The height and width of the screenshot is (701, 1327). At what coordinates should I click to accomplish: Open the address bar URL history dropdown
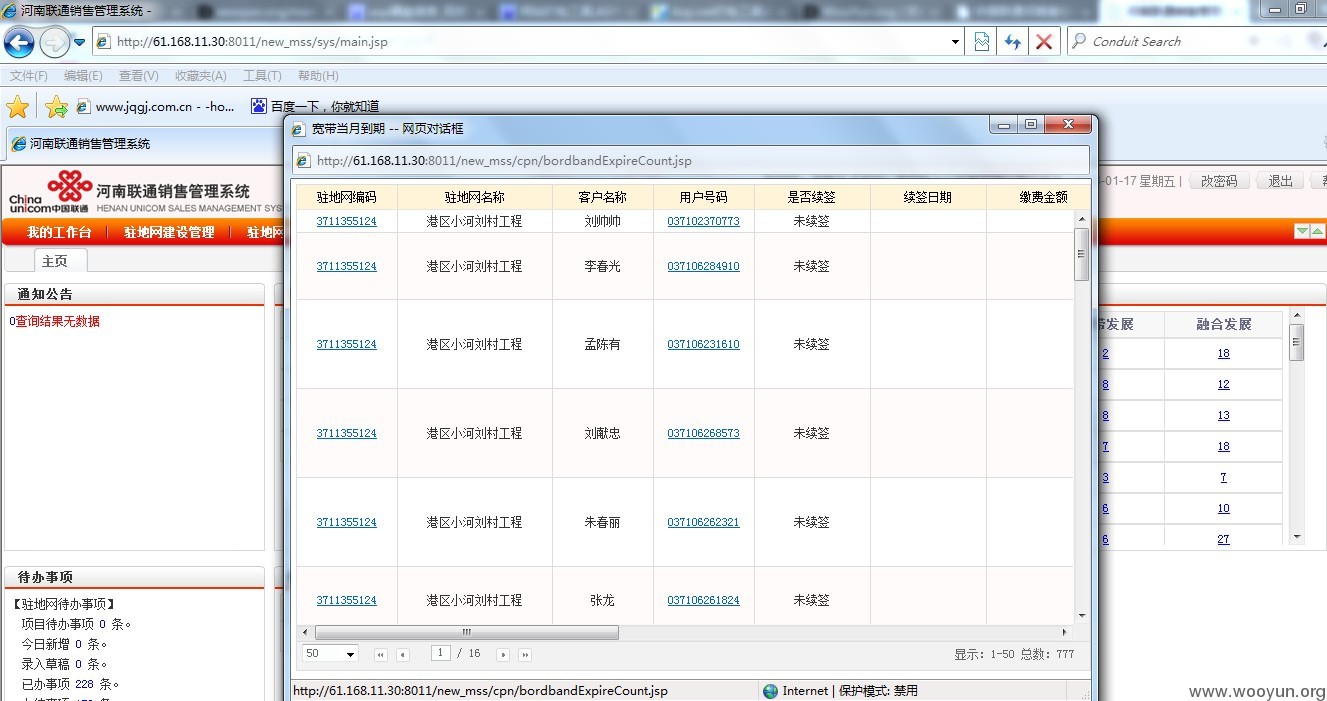[956, 42]
